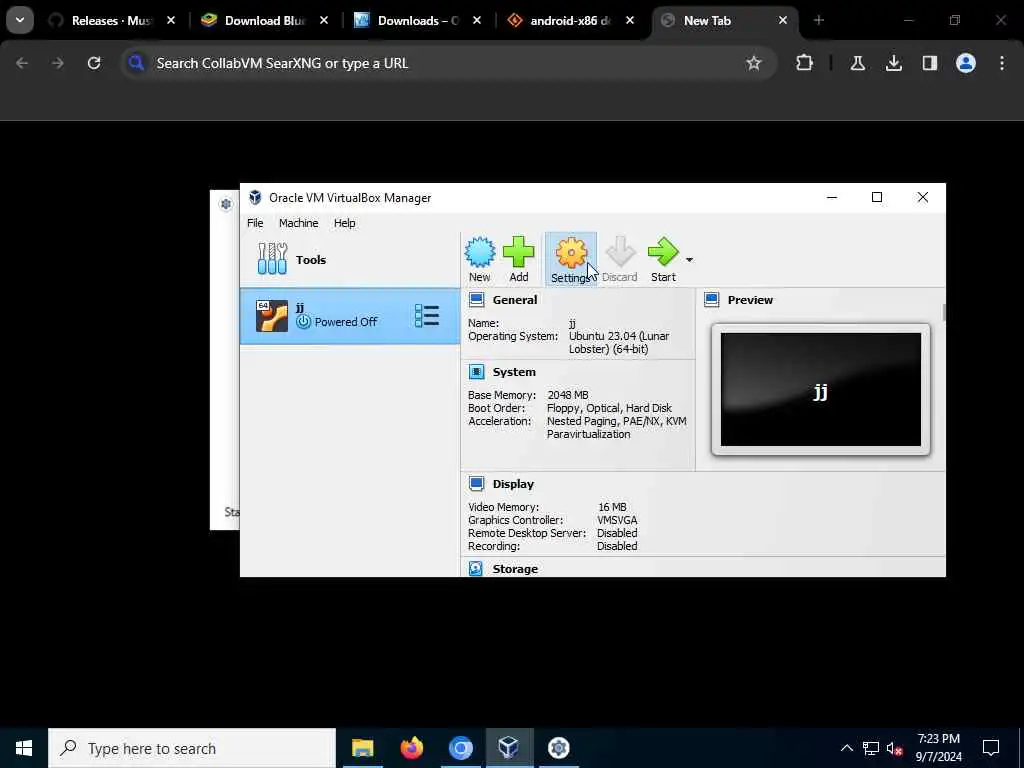Open a new browser tab
1024x768 pixels.
click(x=818, y=20)
